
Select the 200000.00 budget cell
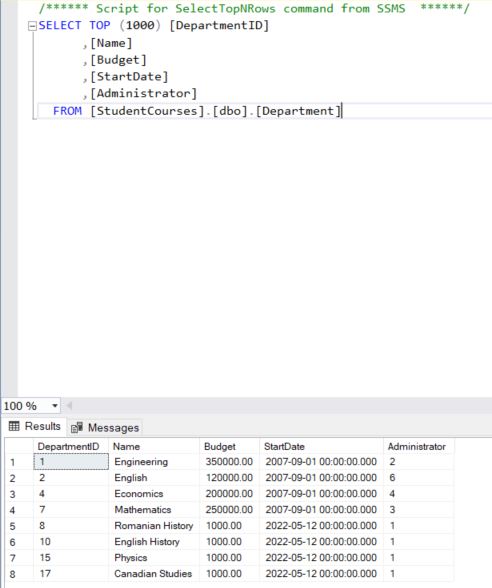(x=230, y=494)
